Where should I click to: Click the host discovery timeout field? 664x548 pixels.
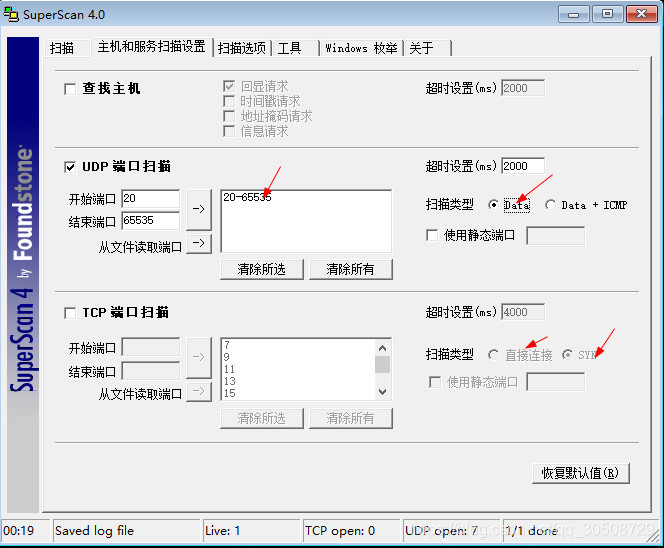[523, 88]
